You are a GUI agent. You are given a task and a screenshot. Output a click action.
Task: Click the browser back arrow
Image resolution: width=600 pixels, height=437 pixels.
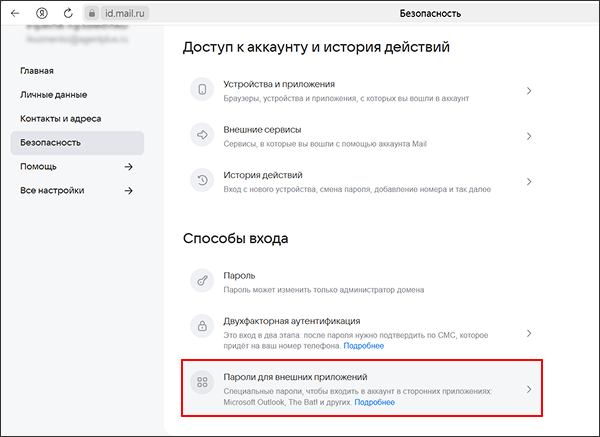[x=15, y=13]
